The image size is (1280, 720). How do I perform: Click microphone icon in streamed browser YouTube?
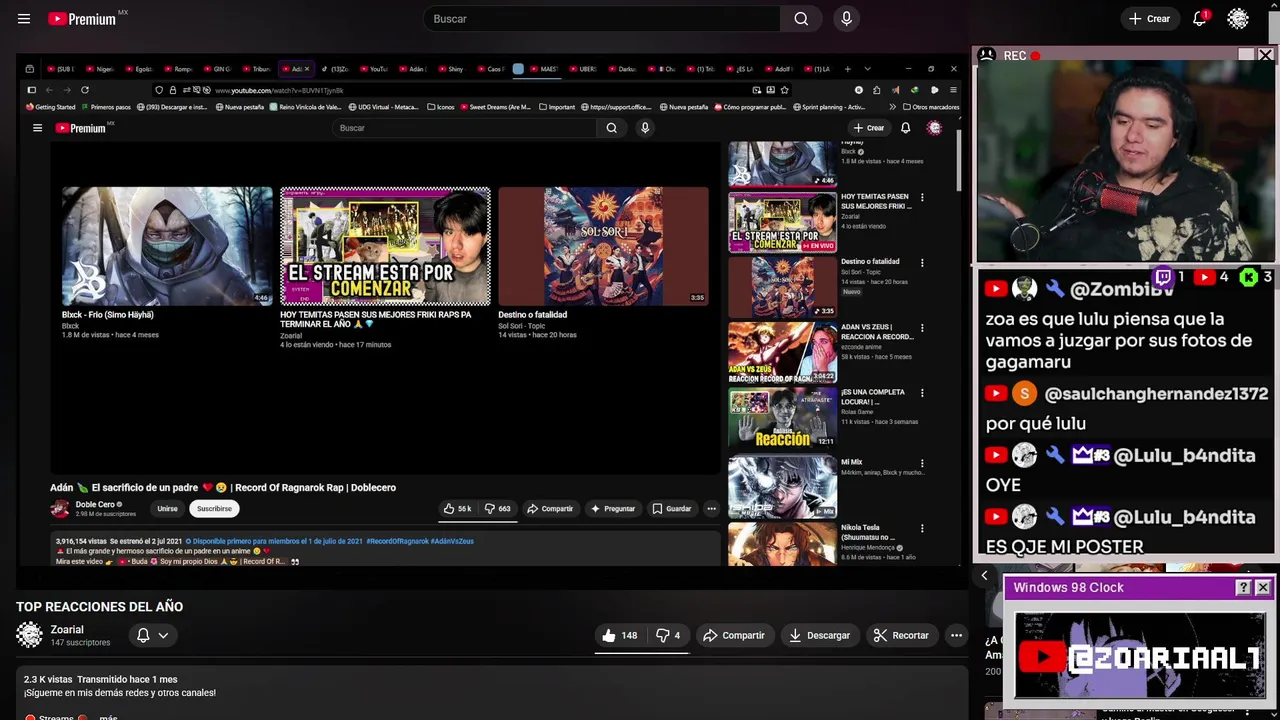click(x=645, y=128)
